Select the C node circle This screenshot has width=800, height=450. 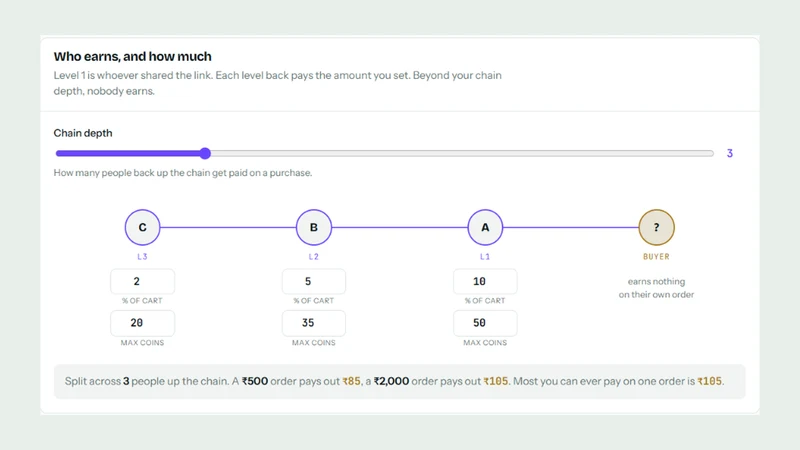(142, 227)
